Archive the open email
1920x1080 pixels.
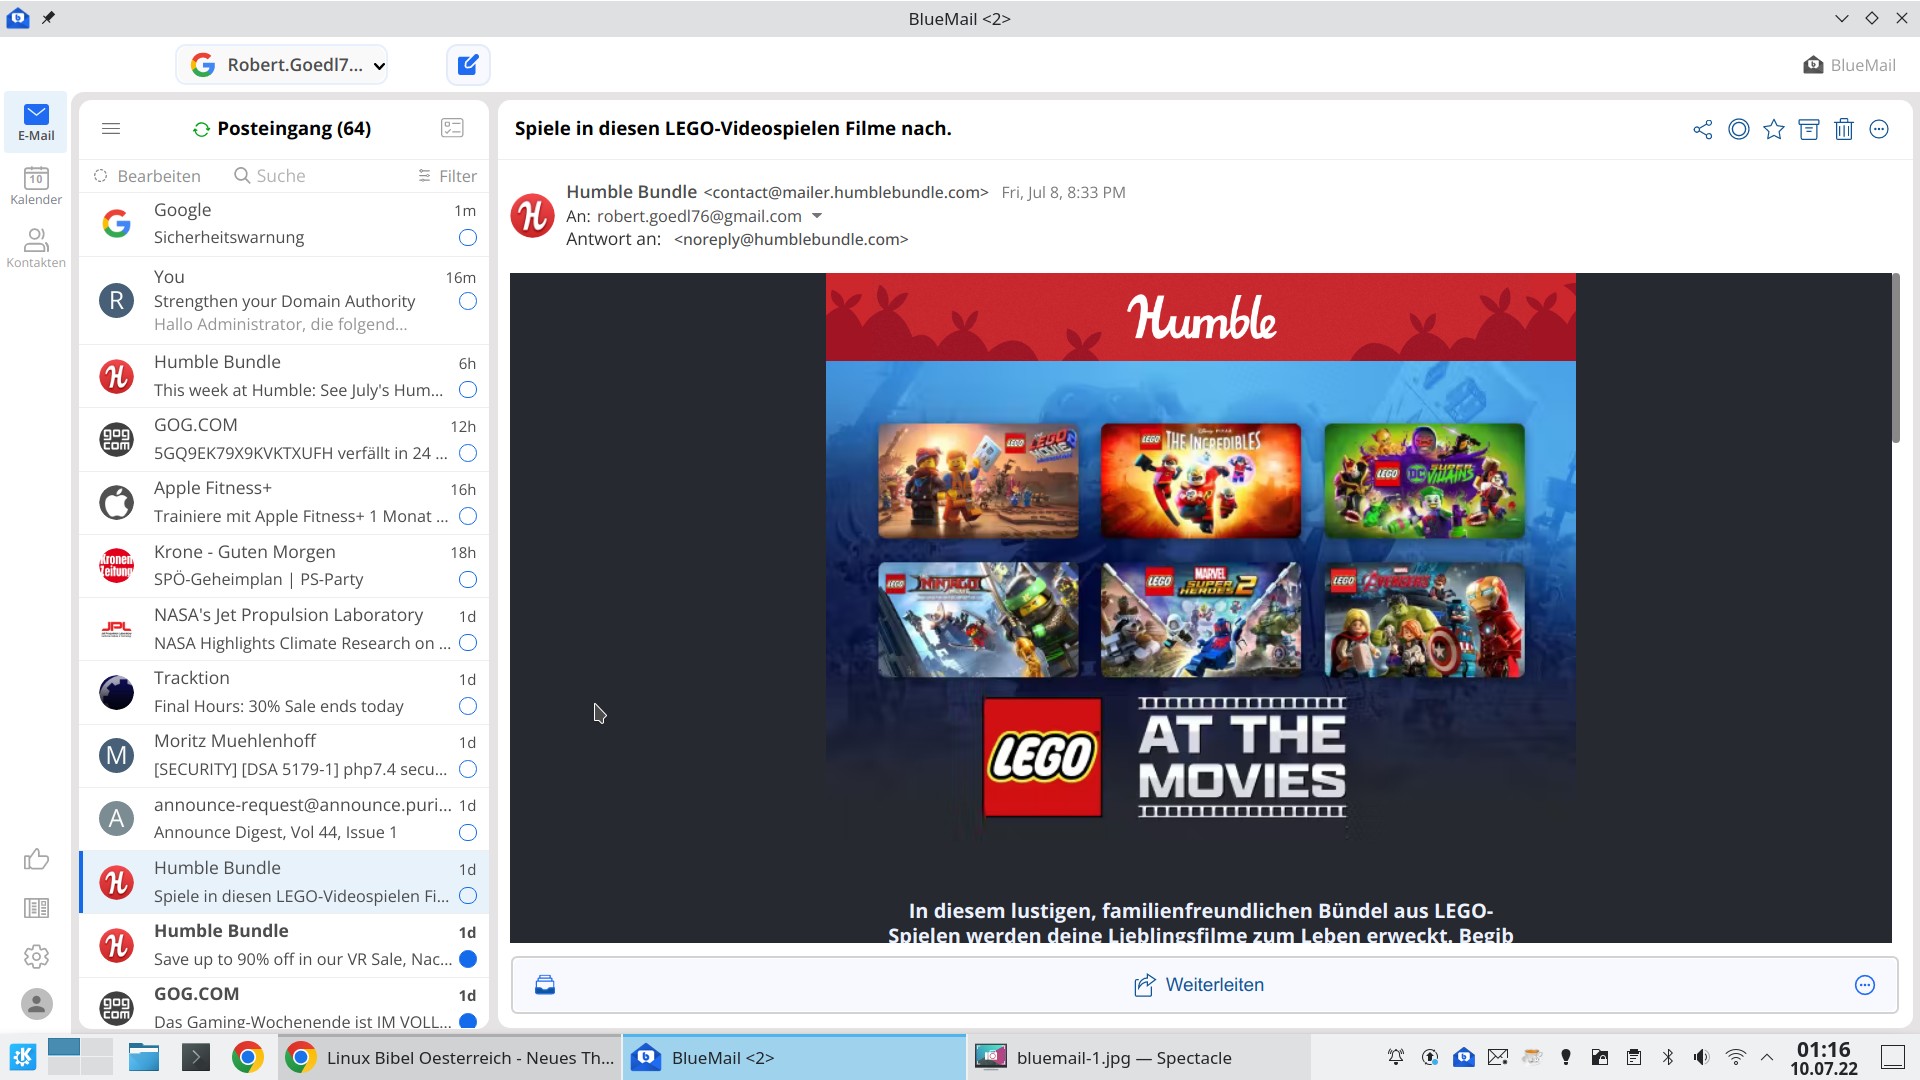point(1809,129)
